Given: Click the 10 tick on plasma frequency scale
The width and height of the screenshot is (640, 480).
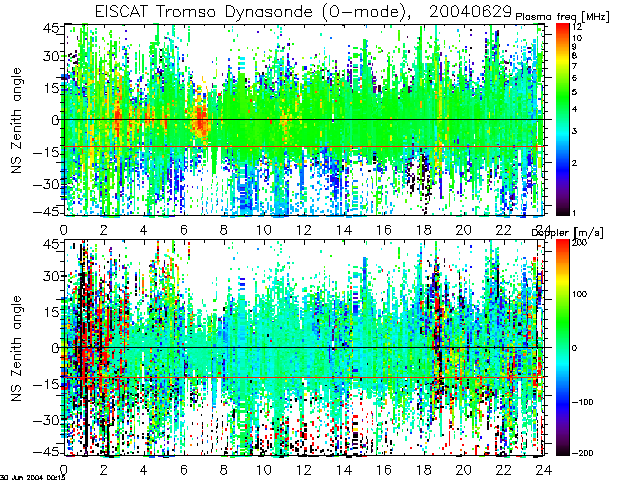Looking at the screenshot, I should click(577, 38).
